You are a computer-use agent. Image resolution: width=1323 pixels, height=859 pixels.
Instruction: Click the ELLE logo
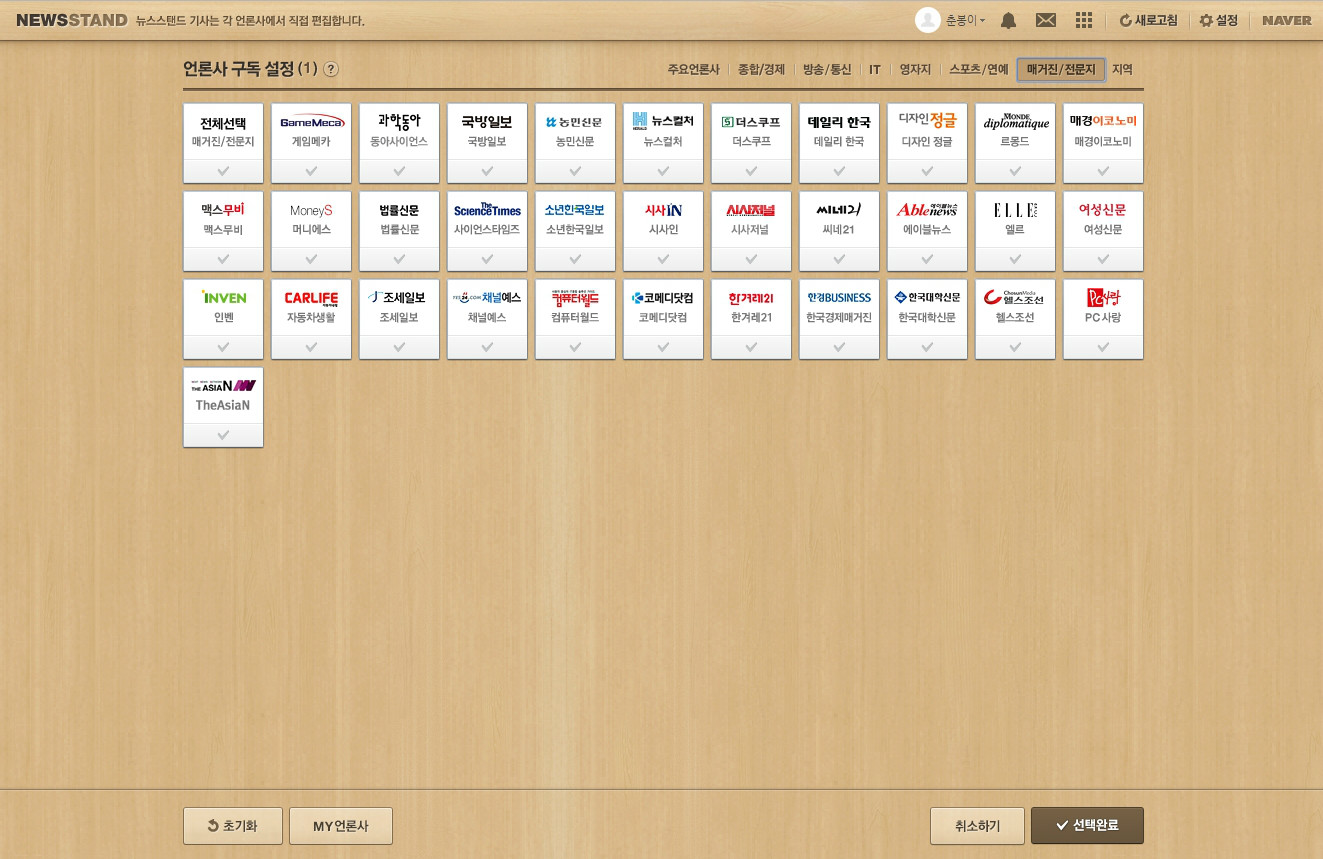pos(1015,210)
